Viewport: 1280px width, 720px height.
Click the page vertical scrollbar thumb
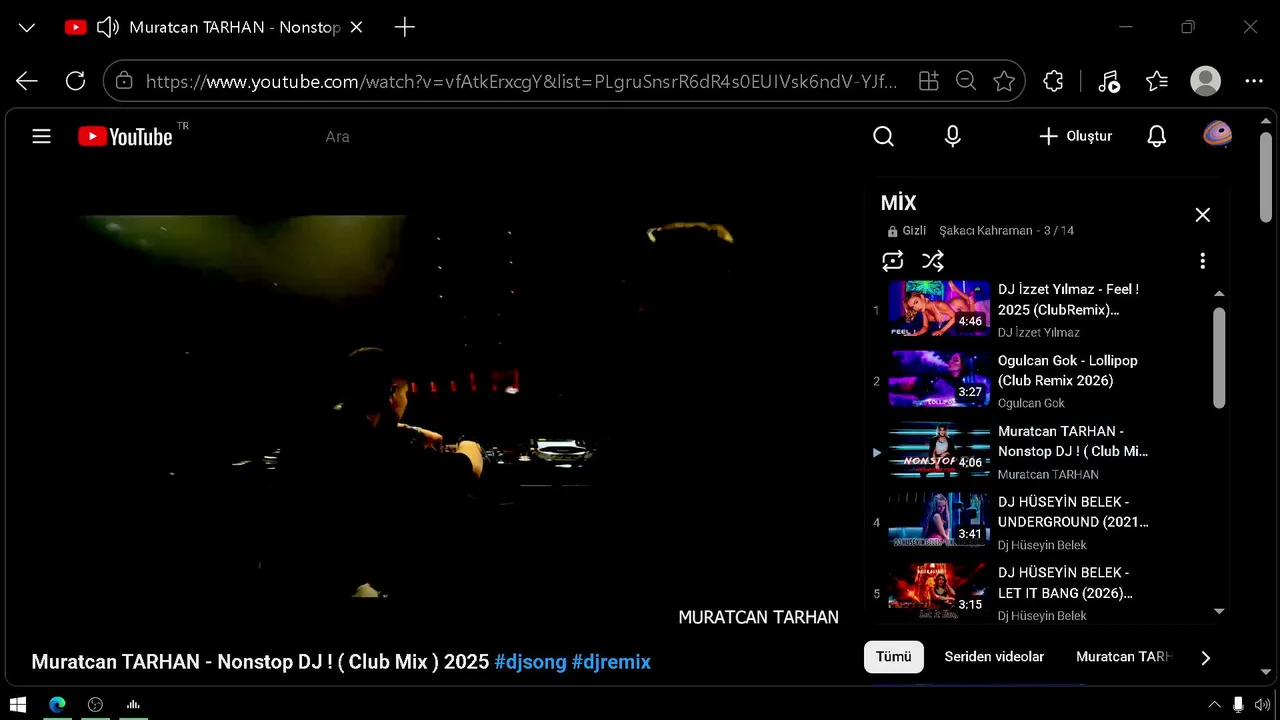[x=1265, y=176]
